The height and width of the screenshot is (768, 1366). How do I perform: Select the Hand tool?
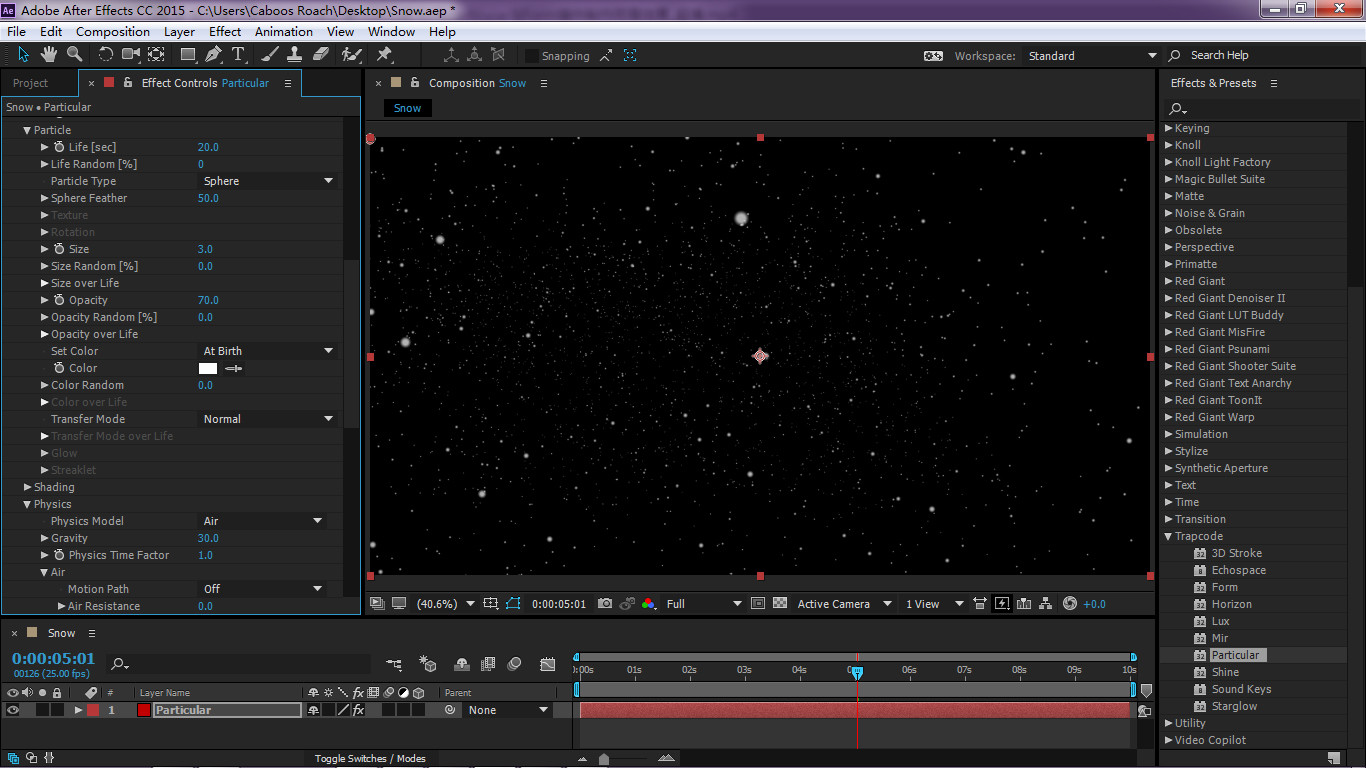49,54
